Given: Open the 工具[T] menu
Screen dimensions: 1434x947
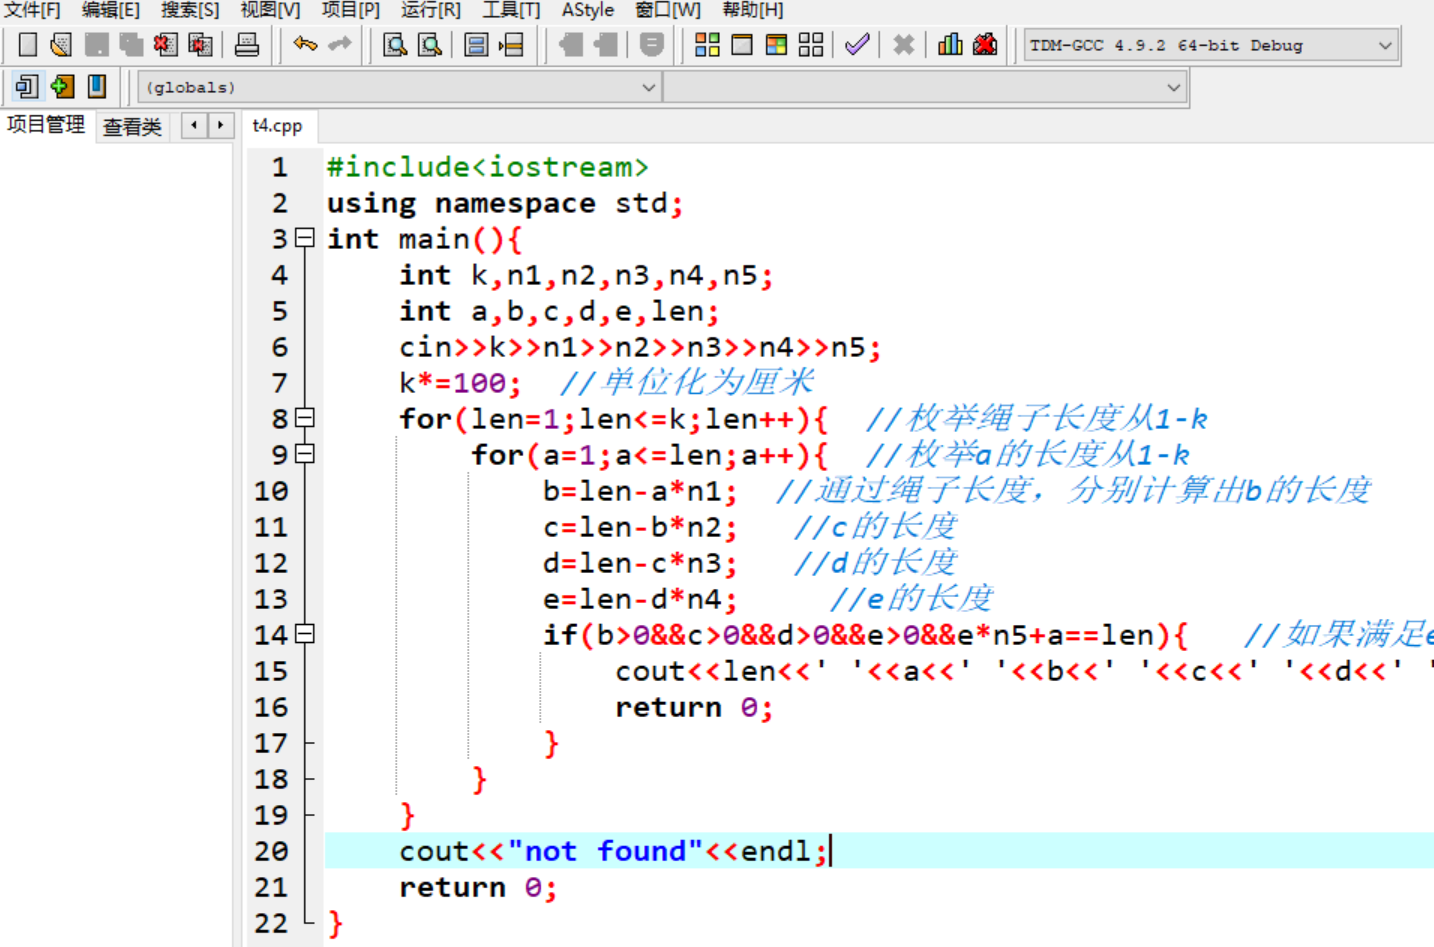Looking at the screenshot, I should (510, 10).
